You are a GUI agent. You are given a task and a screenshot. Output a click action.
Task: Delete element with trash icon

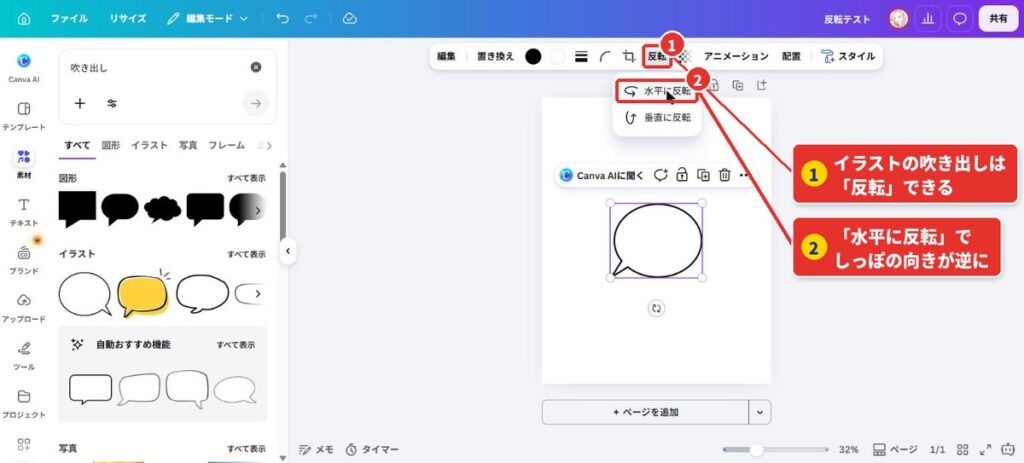(x=724, y=175)
